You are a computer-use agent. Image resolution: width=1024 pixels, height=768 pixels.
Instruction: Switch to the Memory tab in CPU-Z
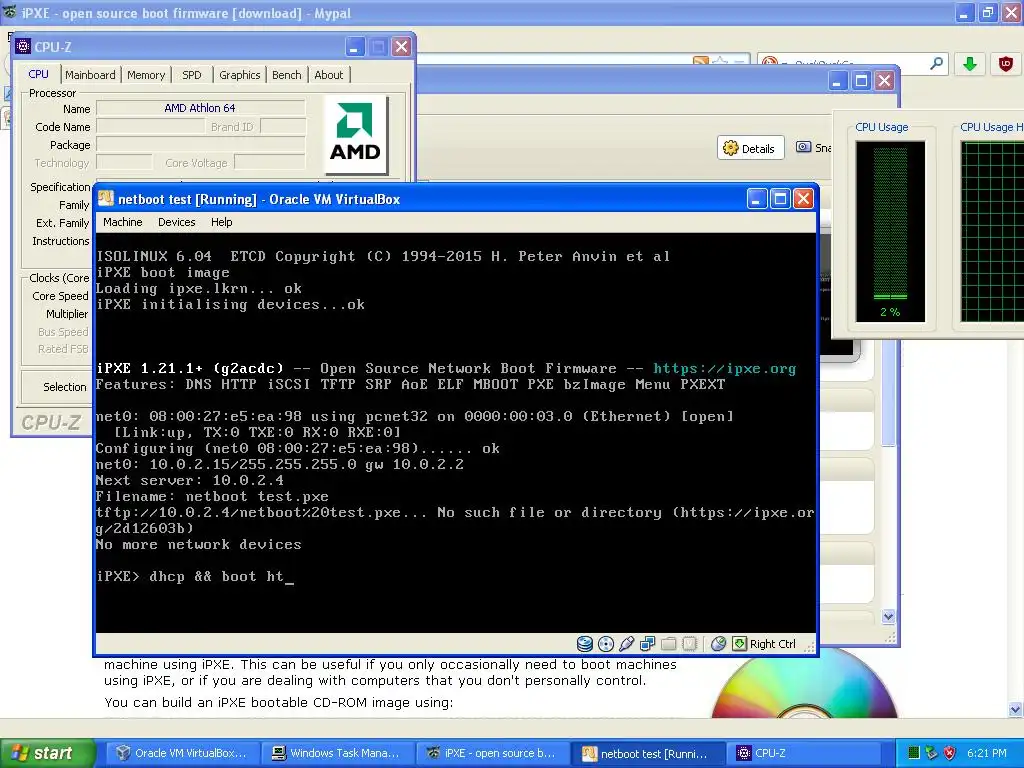(146, 75)
